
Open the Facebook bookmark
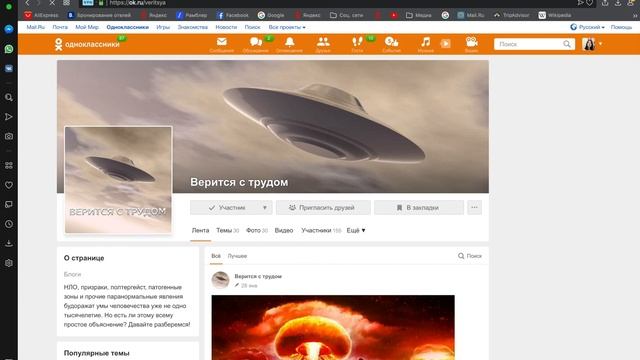click(x=232, y=16)
